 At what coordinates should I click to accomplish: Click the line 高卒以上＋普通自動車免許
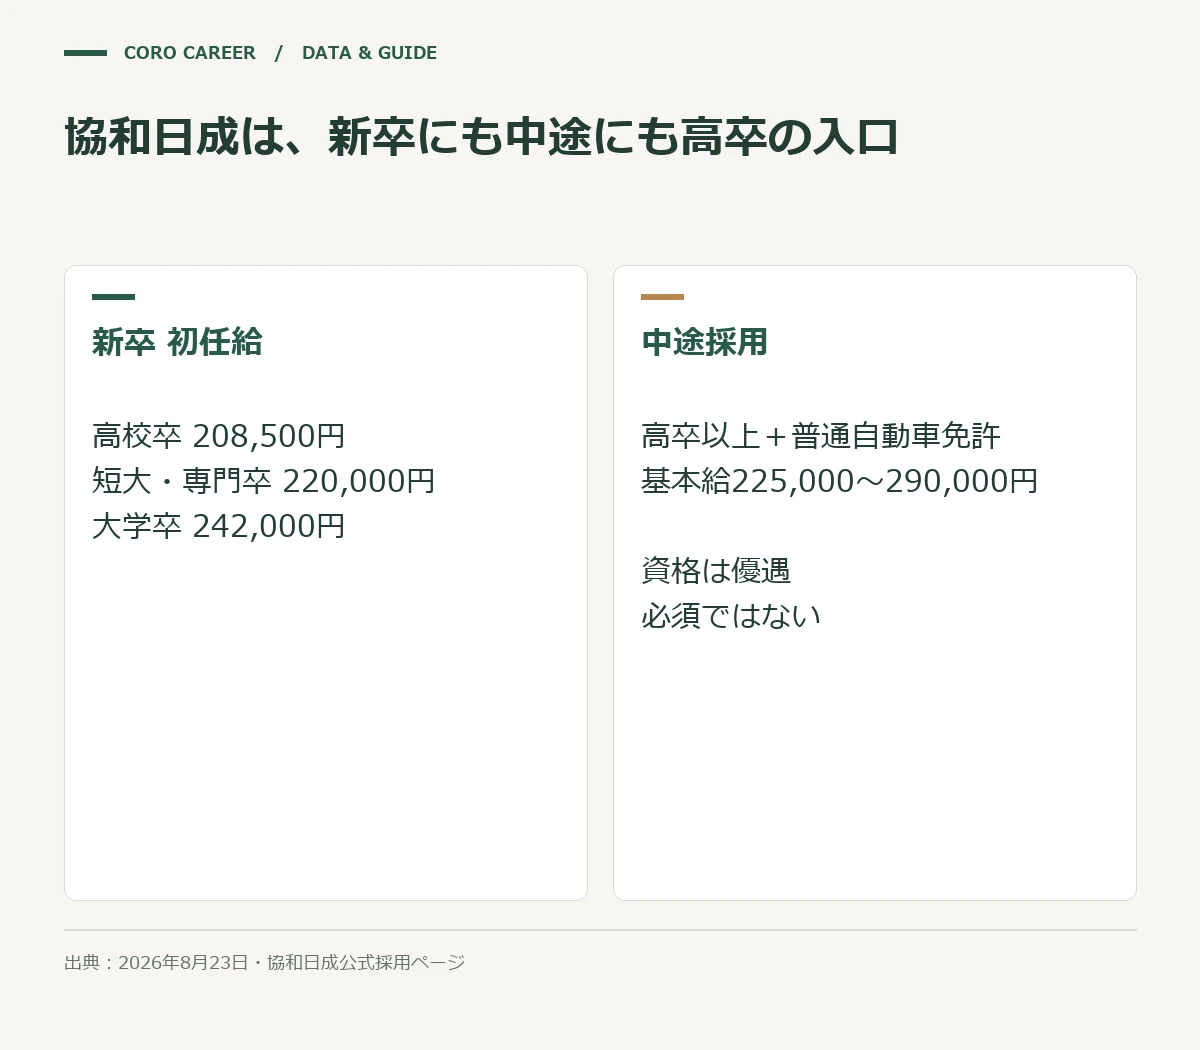click(821, 436)
